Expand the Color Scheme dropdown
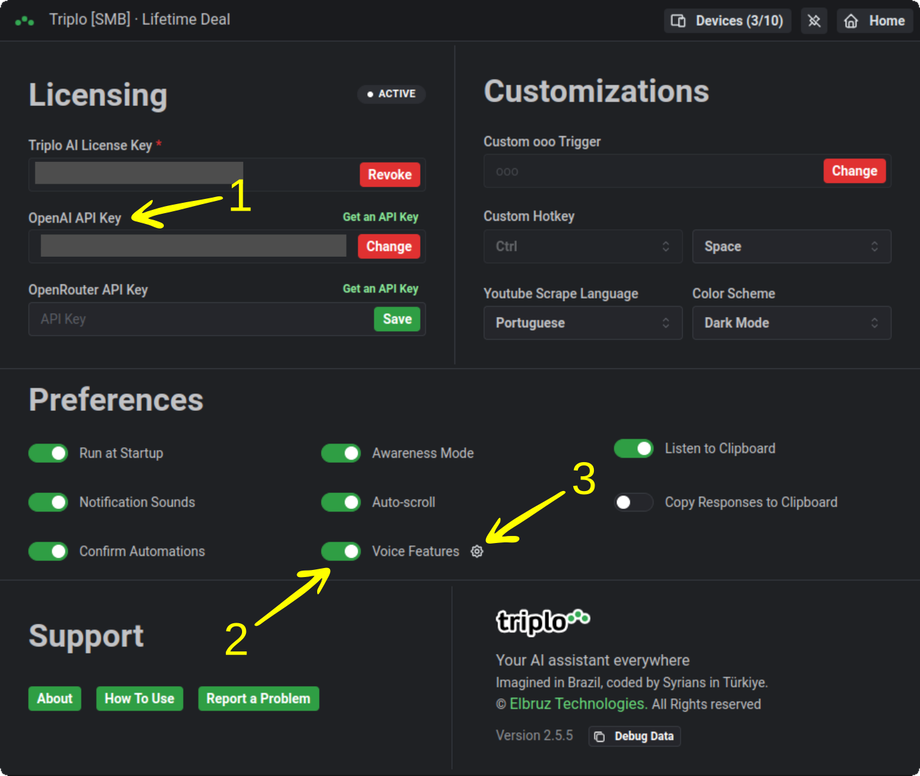 tap(791, 323)
